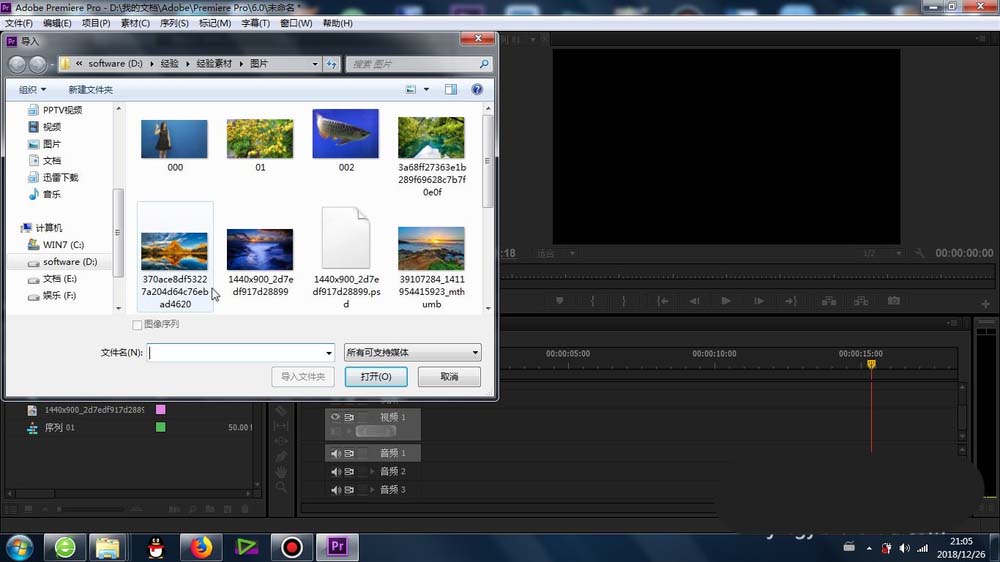Open the filename combo box dropdown arrow
The height and width of the screenshot is (562, 1000).
pyautogui.click(x=328, y=353)
